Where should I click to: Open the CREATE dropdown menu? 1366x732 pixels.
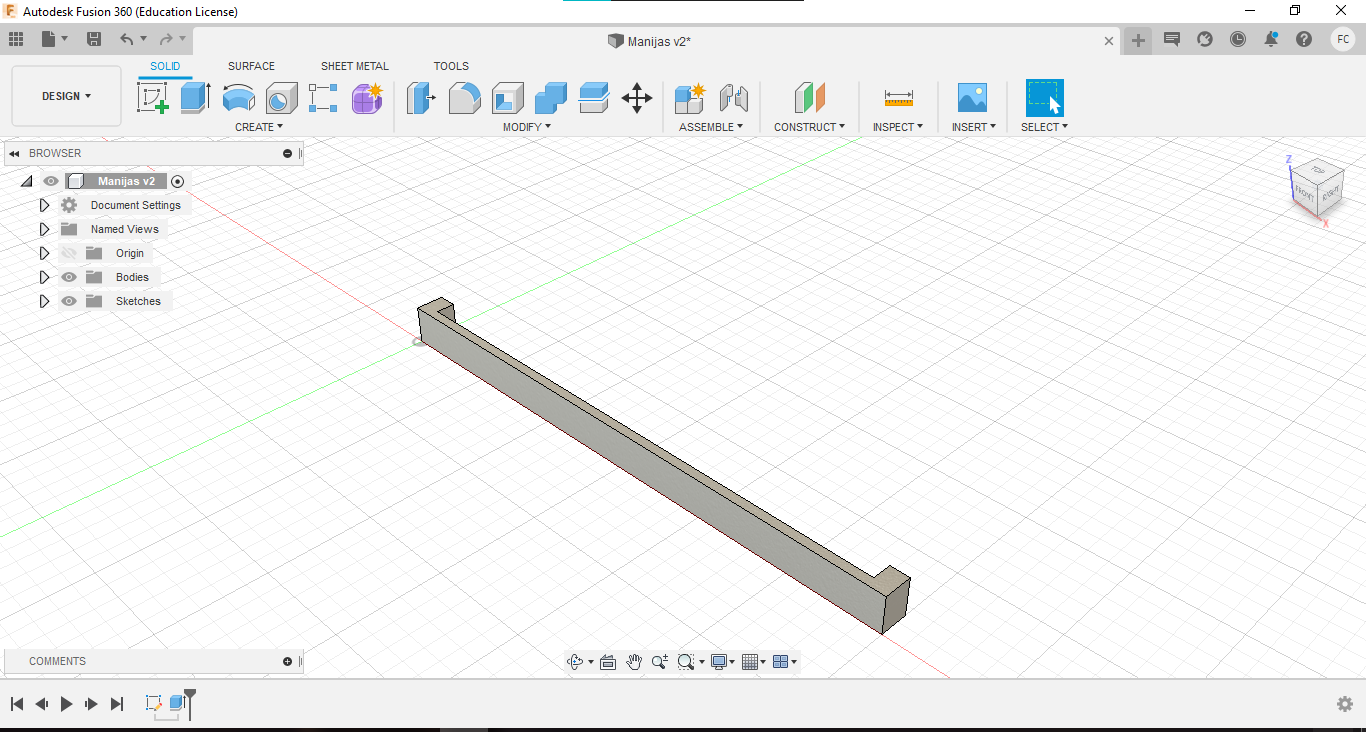[x=259, y=127]
